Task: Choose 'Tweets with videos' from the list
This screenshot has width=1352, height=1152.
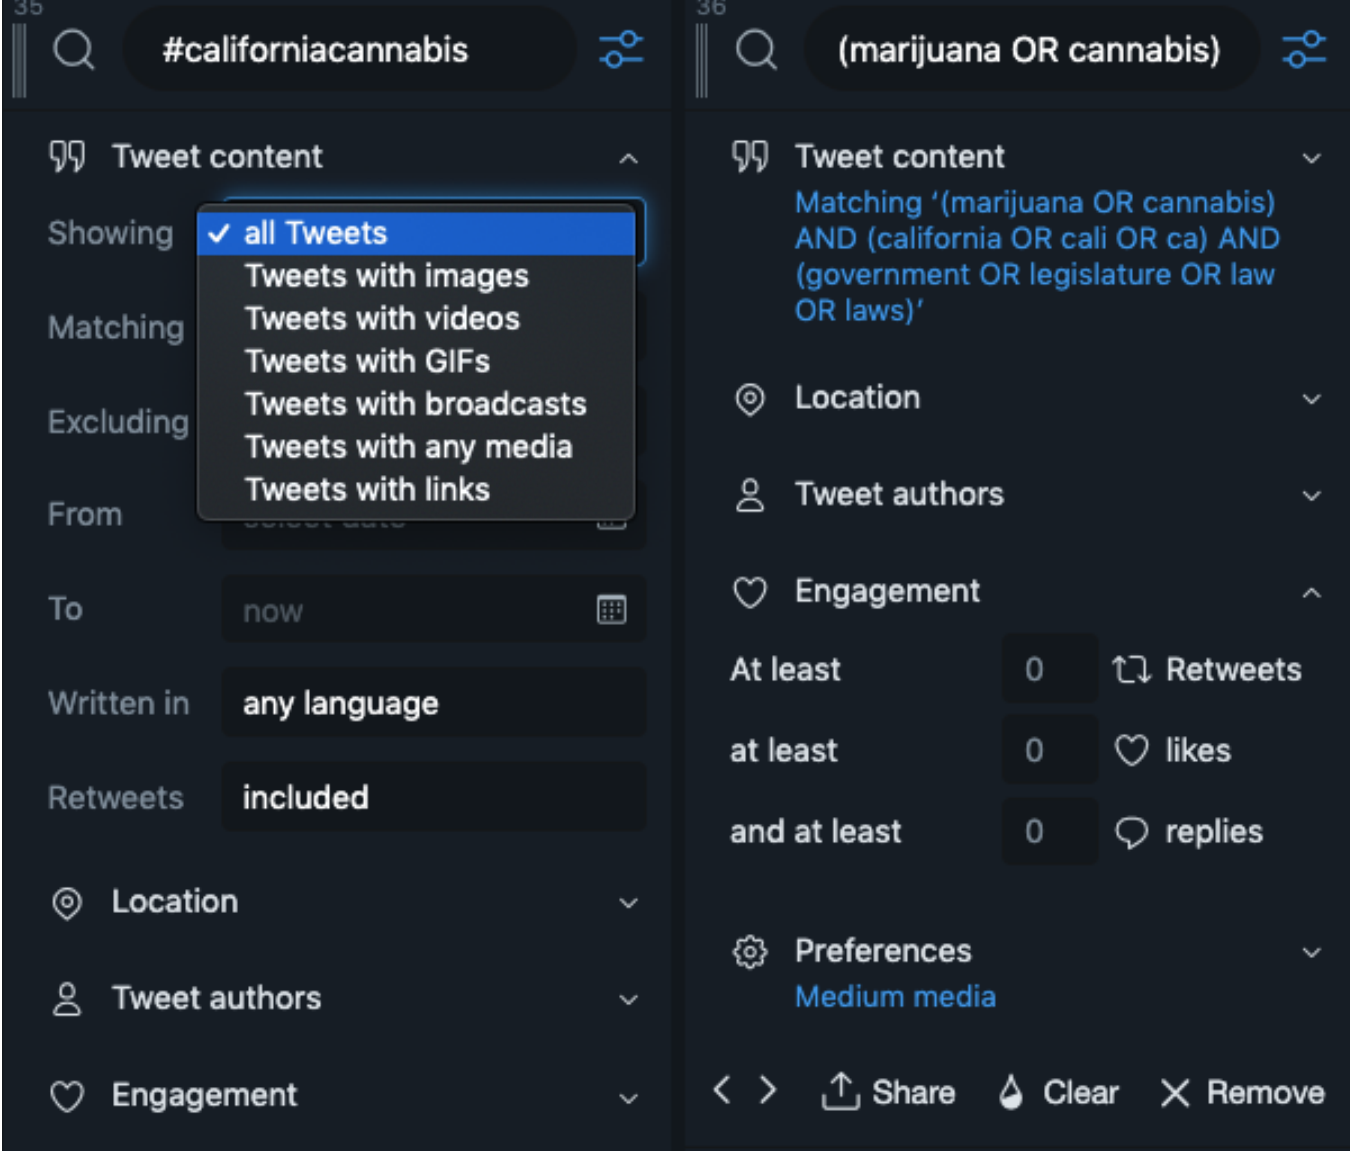Action: pos(382,319)
